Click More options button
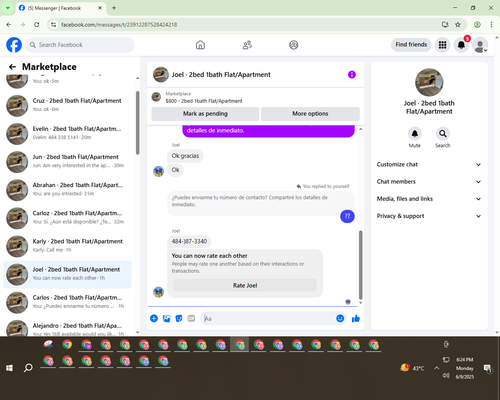This screenshot has width=500, height=400. [310, 114]
